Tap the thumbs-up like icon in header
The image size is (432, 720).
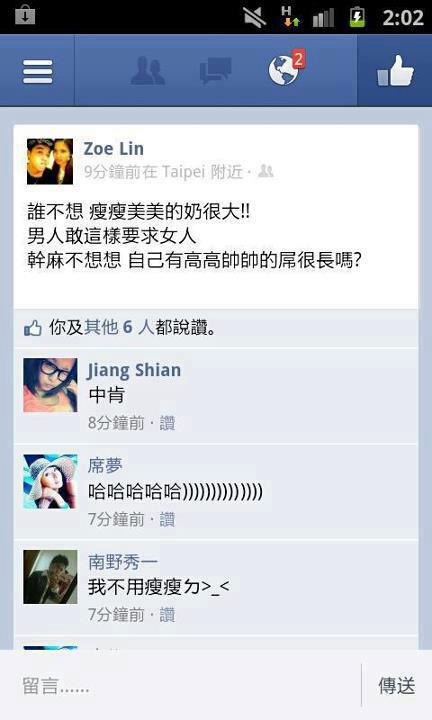[x=395, y=70]
